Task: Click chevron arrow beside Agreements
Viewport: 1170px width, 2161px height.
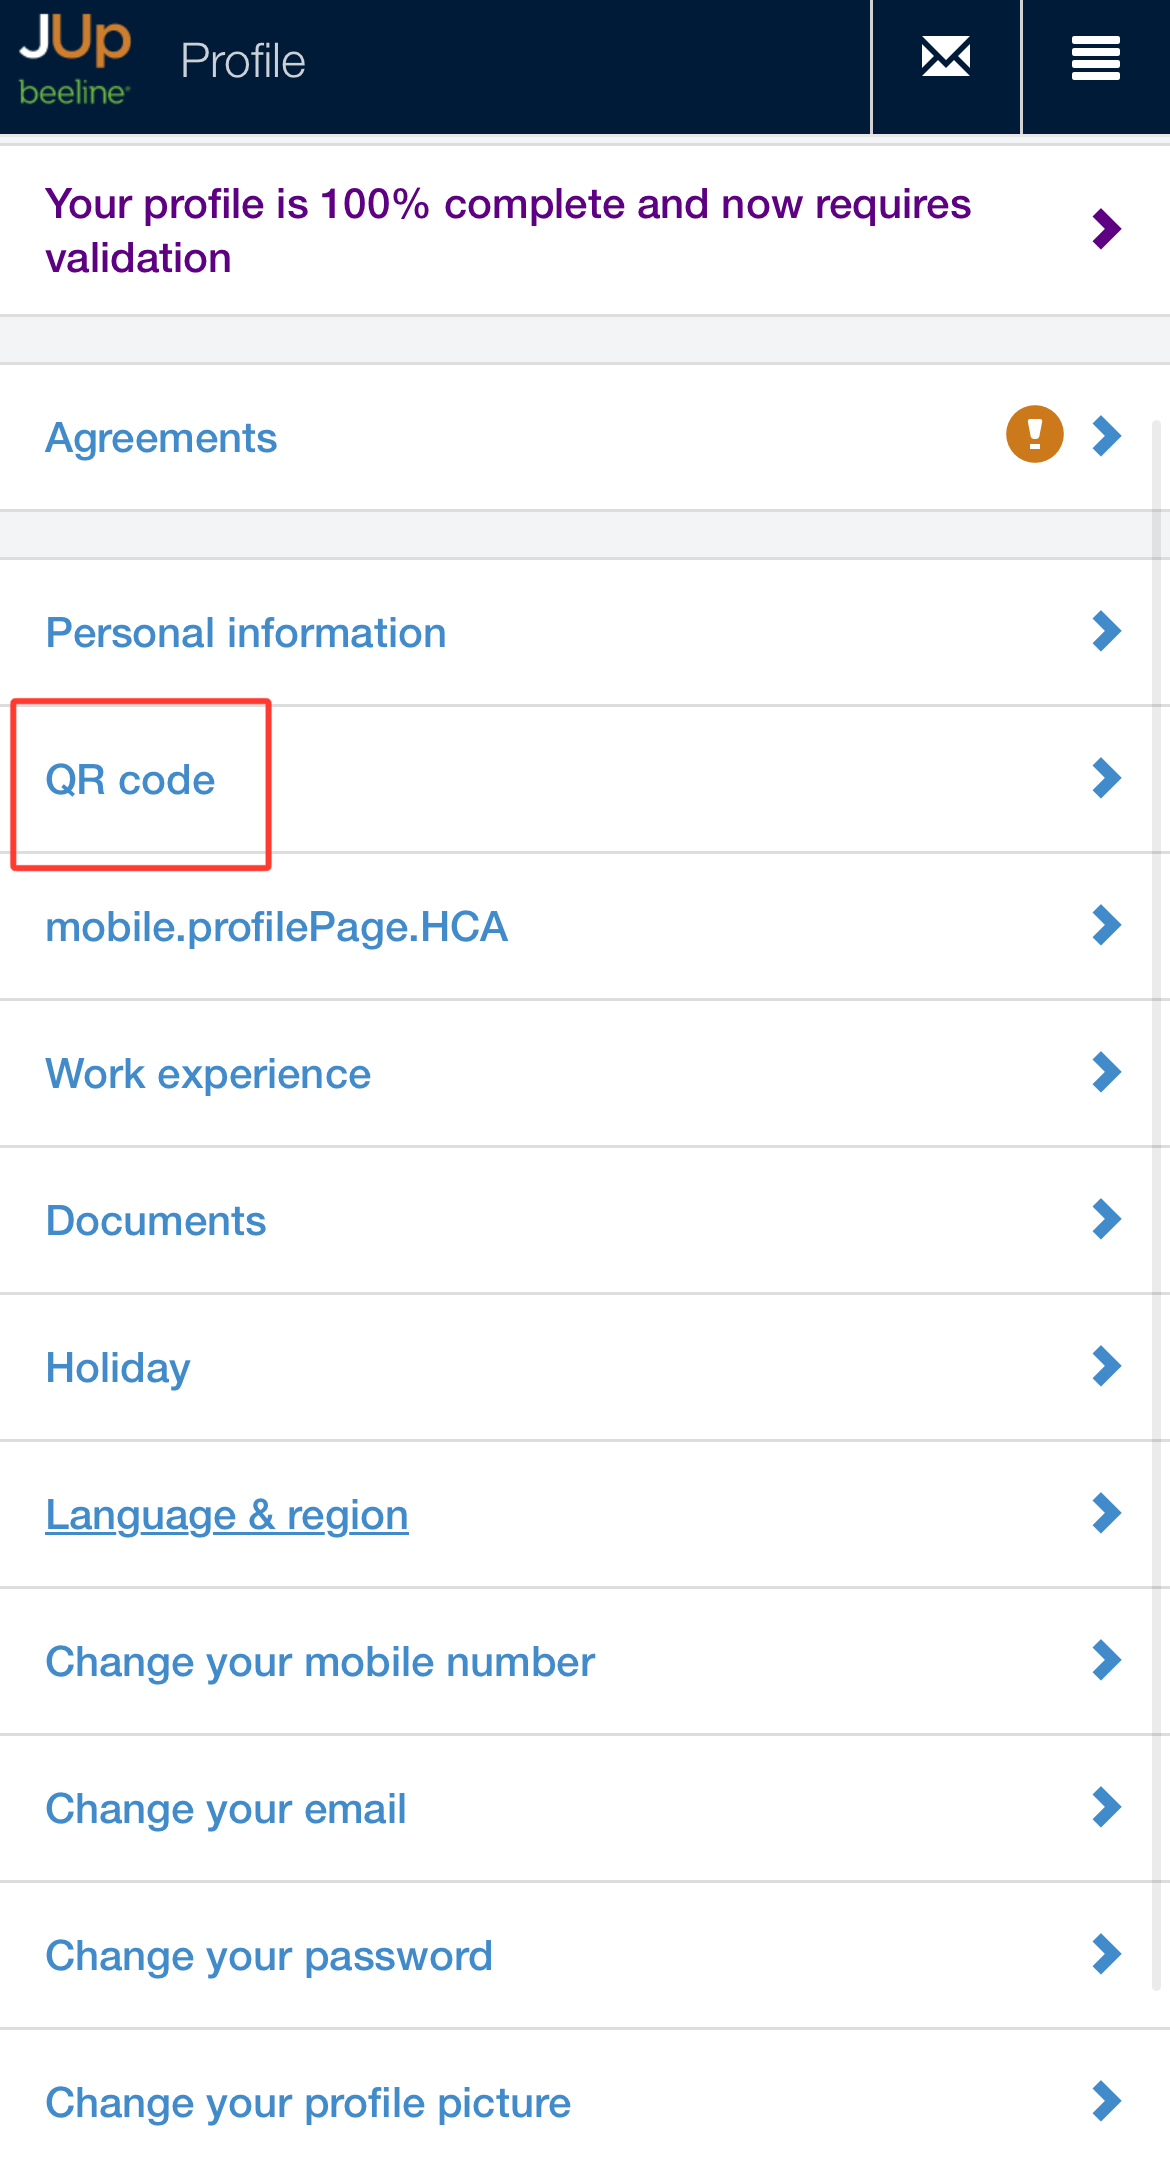Action: pos(1106,436)
